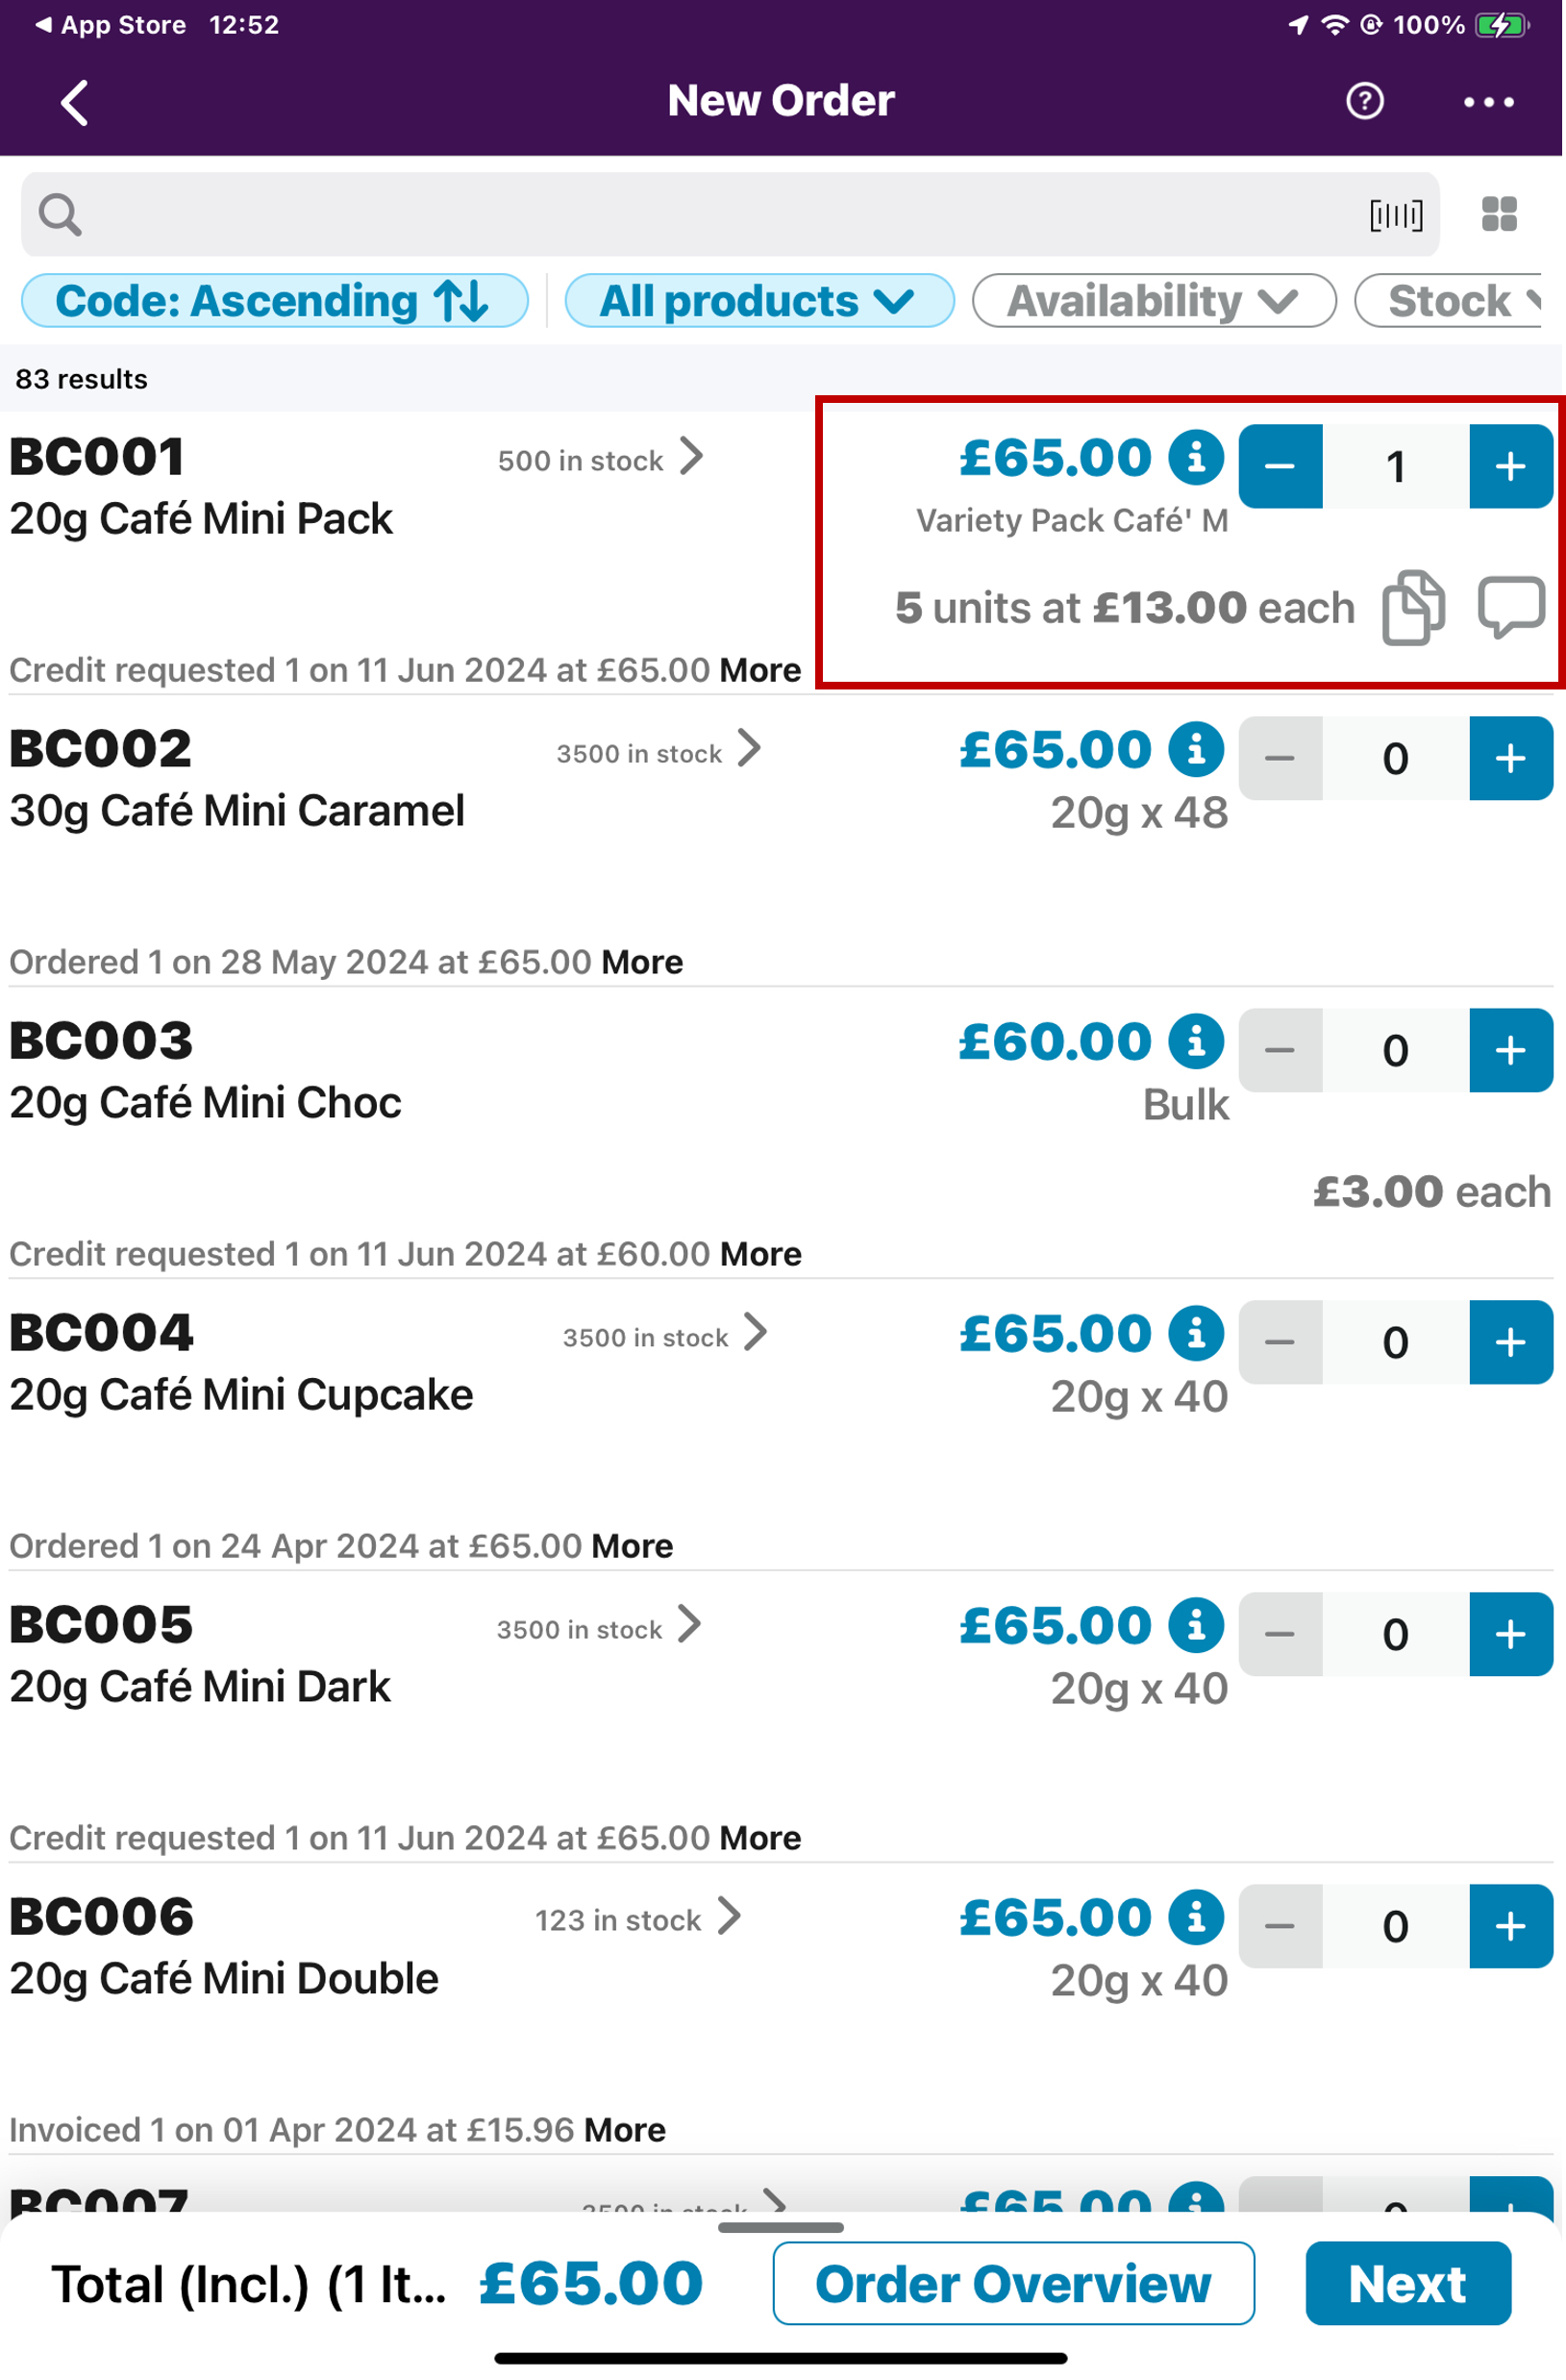Open info icon for BC001 price
Screen dimensions: 1566x2380
point(1196,457)
